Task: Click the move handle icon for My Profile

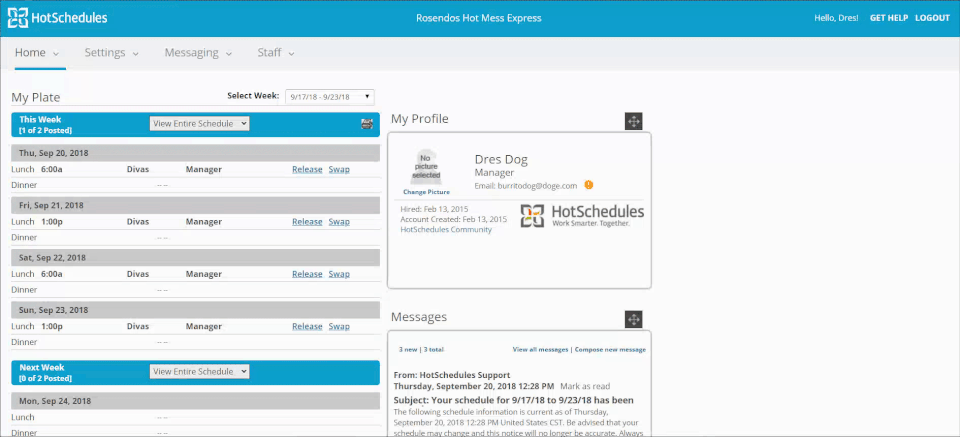Action: click(x=634, y=121)
